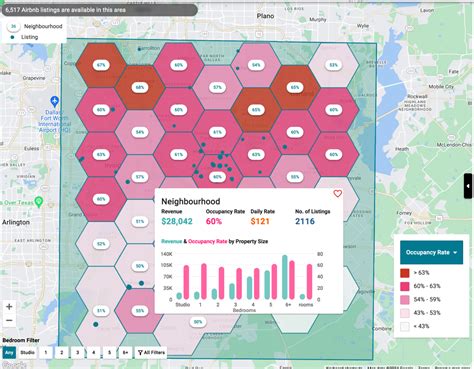This screenshot has height=369, width=474.
Task: Click the Arlington city label on map
Action: click(16, 222)
